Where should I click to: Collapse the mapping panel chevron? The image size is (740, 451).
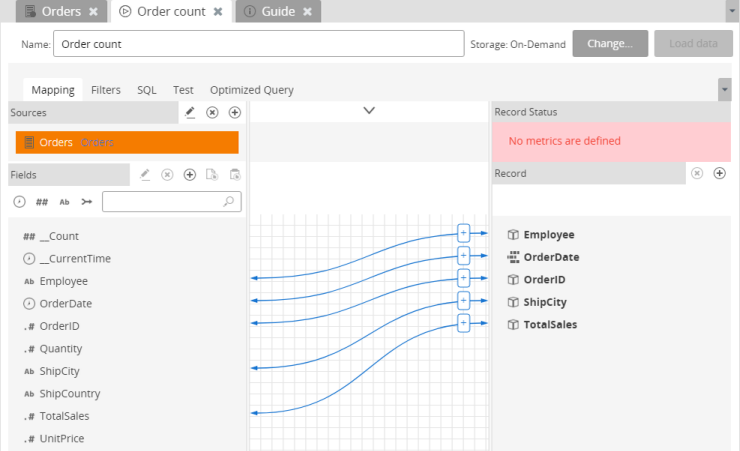point(369,110)
